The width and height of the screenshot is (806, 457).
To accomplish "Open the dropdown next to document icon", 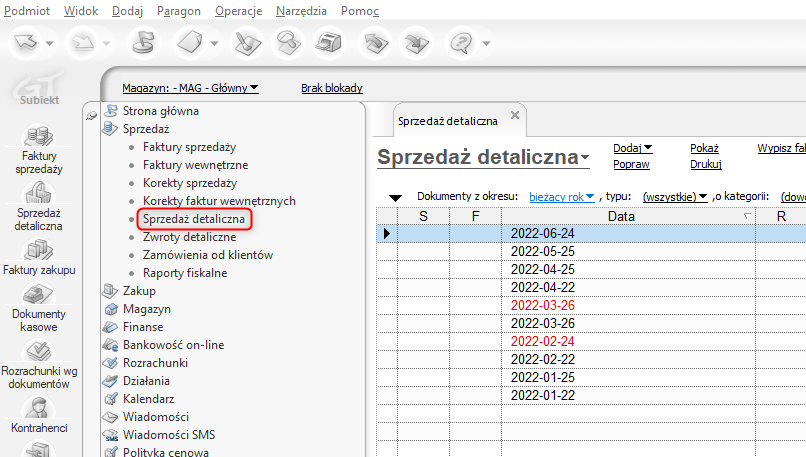I will click(x=214, y=44).
